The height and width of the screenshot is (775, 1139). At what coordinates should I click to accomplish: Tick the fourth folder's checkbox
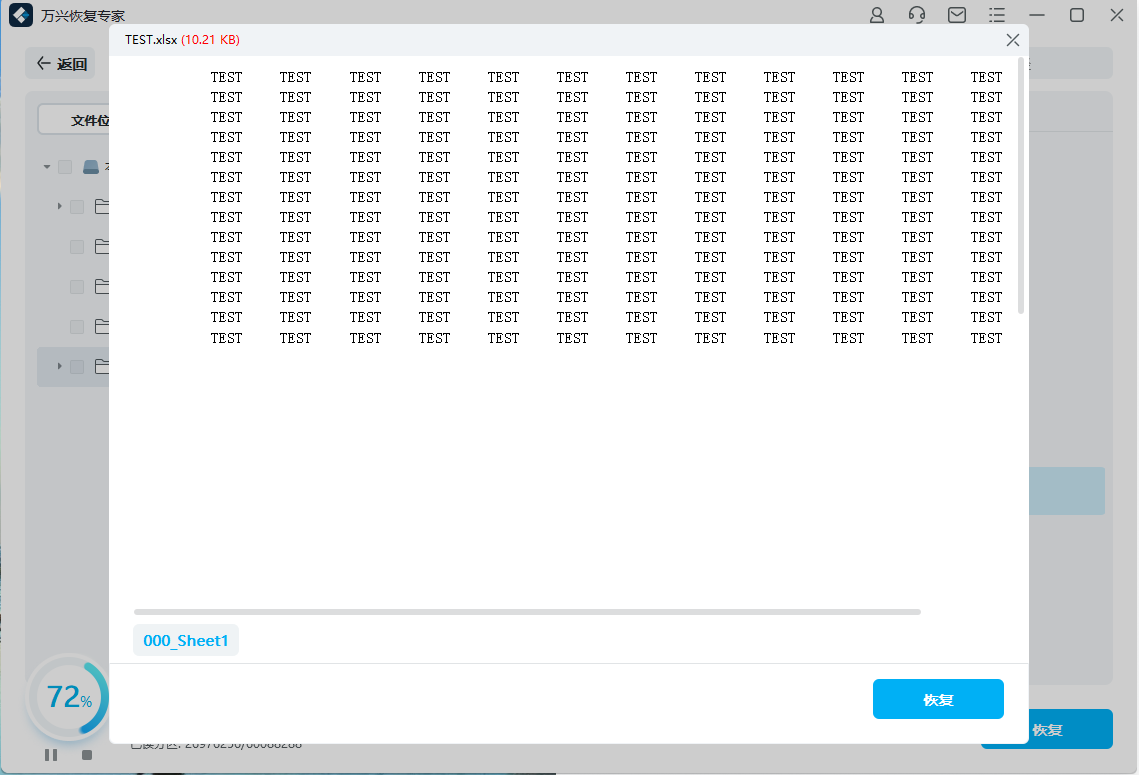coord(76,327)
